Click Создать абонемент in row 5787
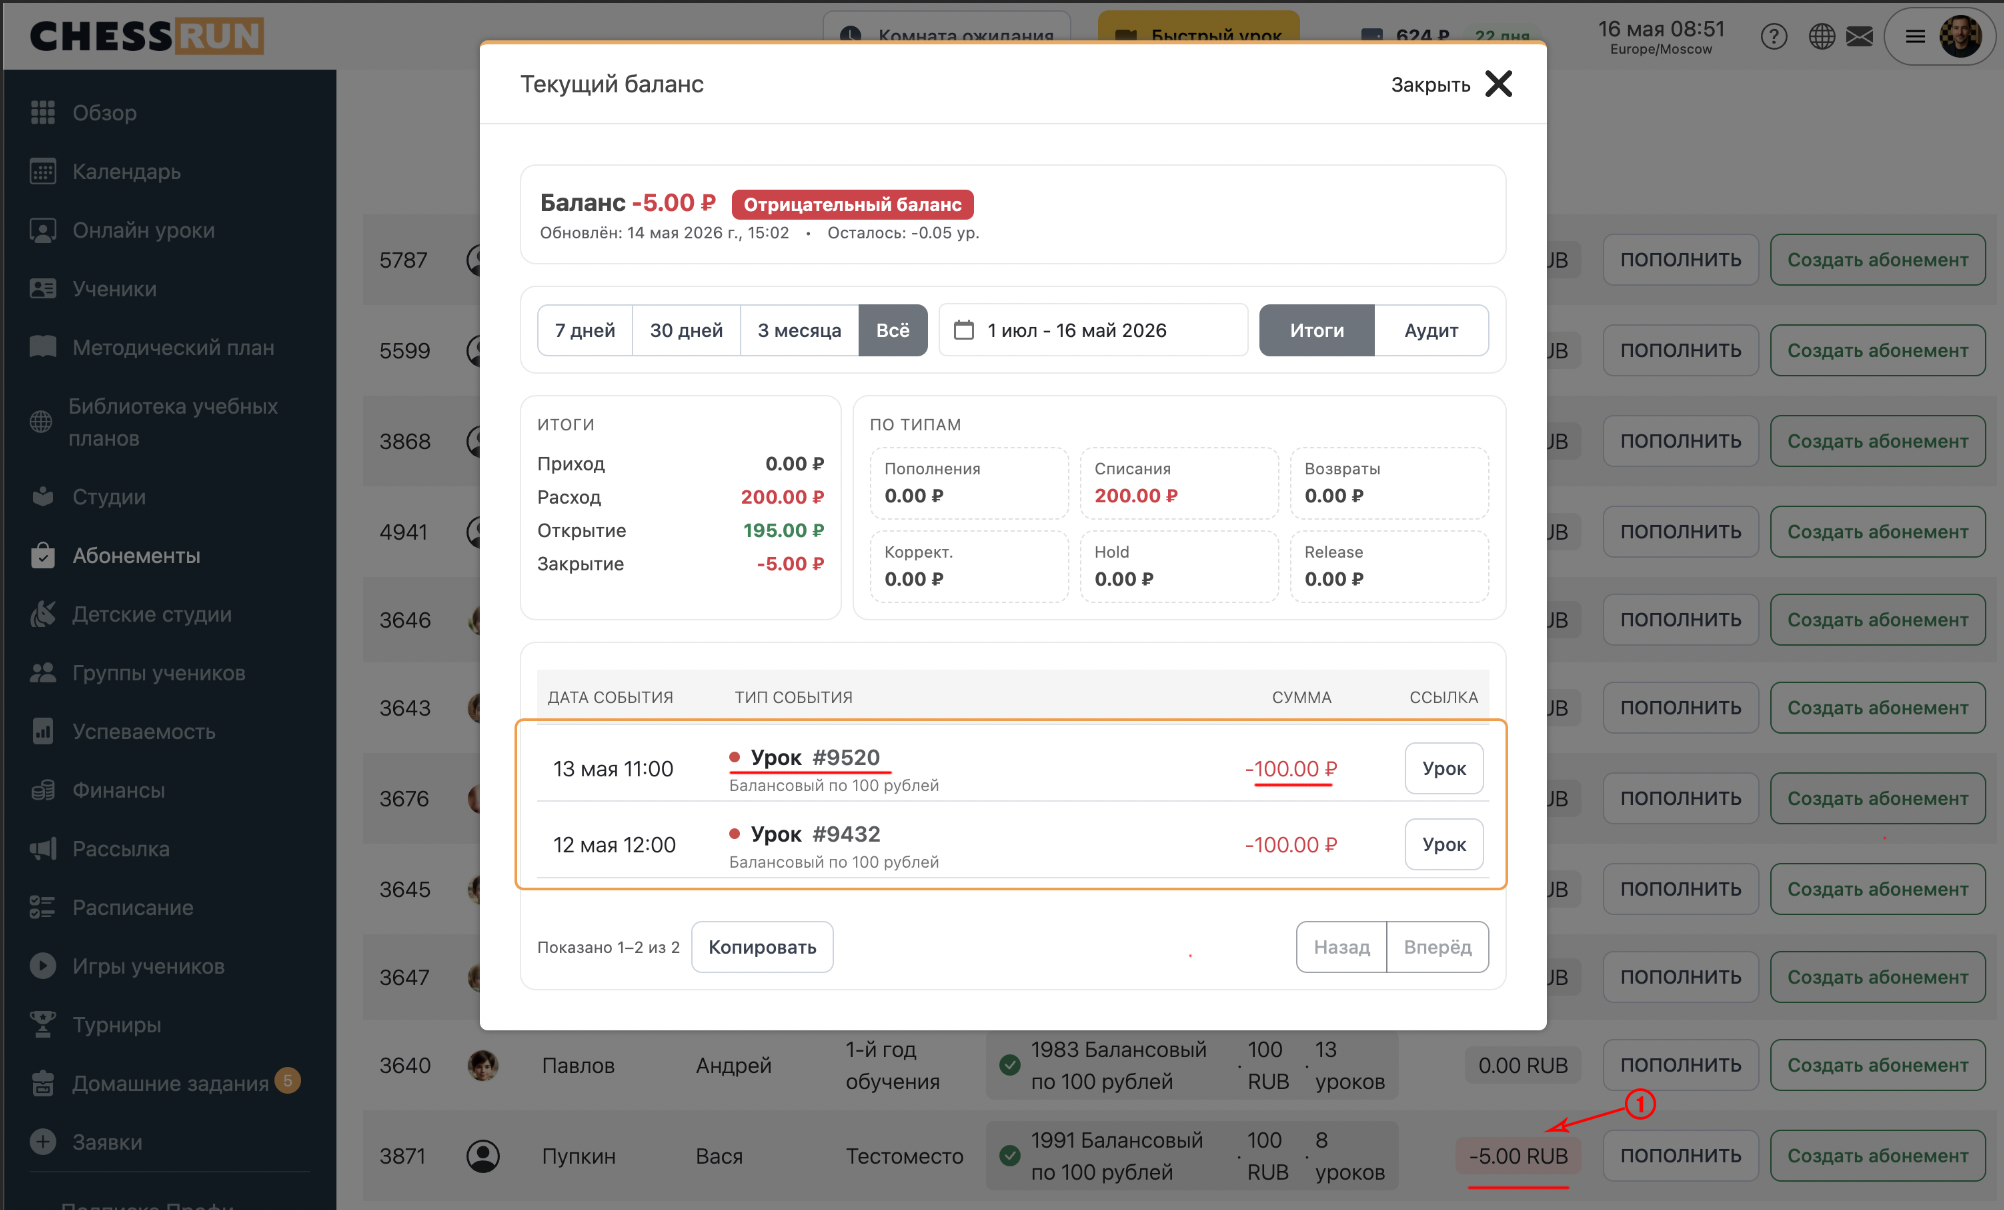The image size is (2004, 1210). [1878, 260]
